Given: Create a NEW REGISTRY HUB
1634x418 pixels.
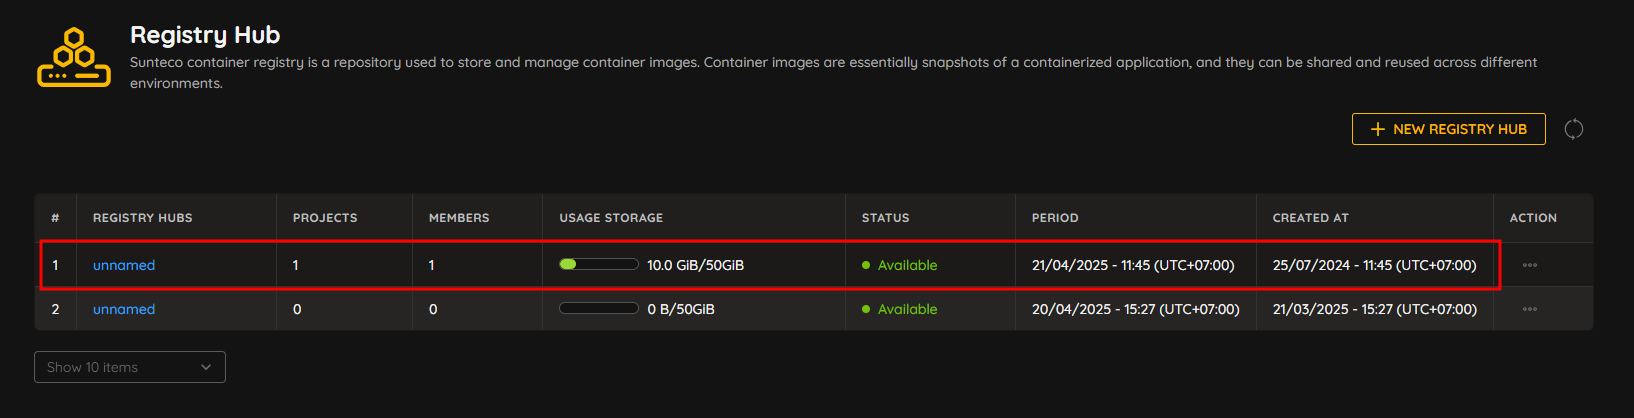Looking at the screenshot, I should (1448, 129).
